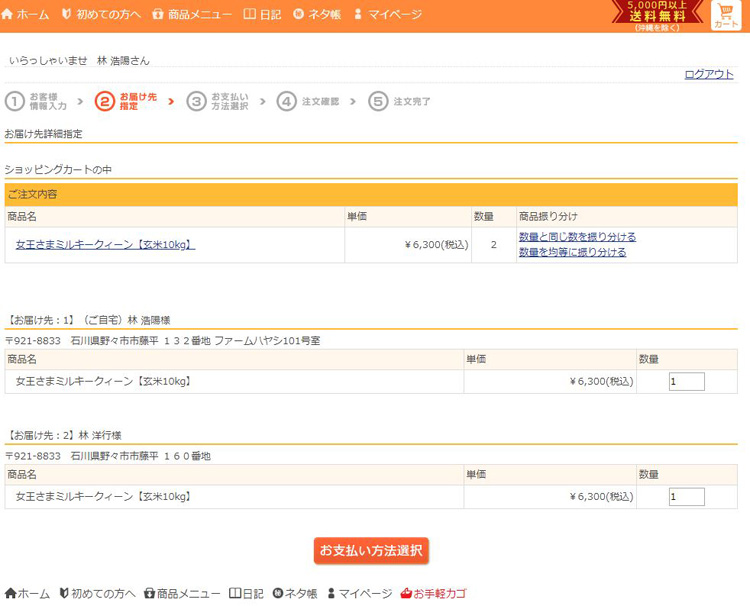Focus quantity field for お届け先 1

point(686,382)
